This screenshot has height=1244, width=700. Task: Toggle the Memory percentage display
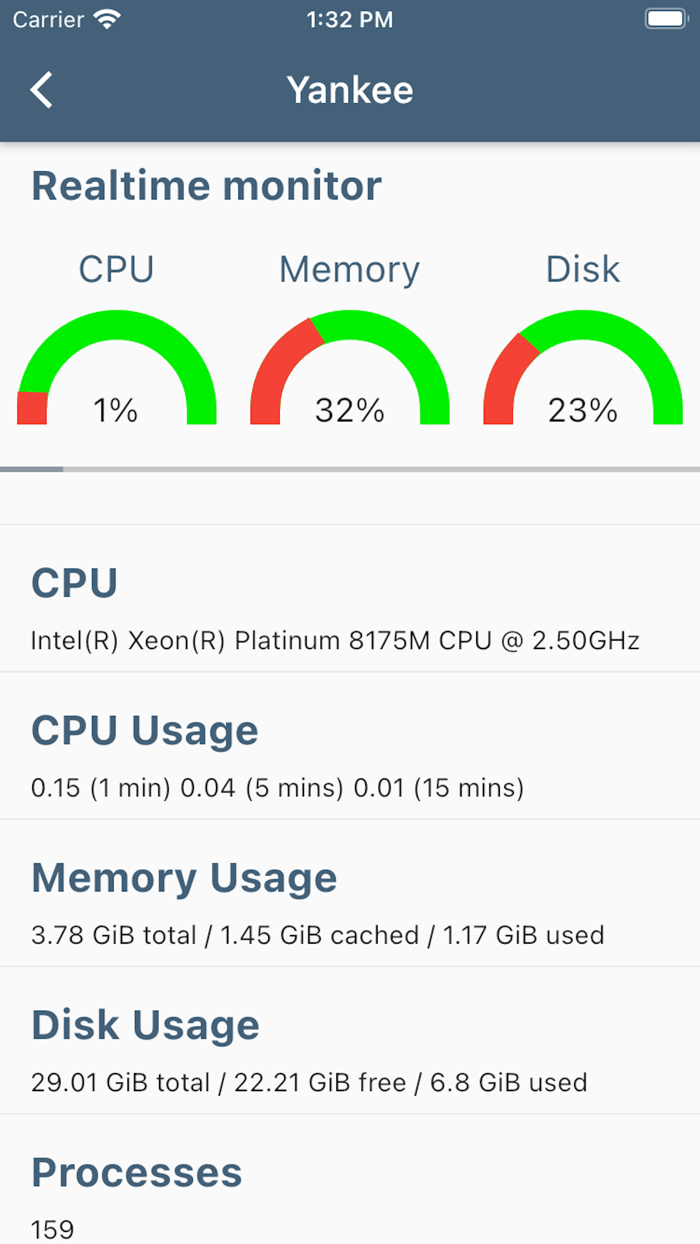[350, 410]
